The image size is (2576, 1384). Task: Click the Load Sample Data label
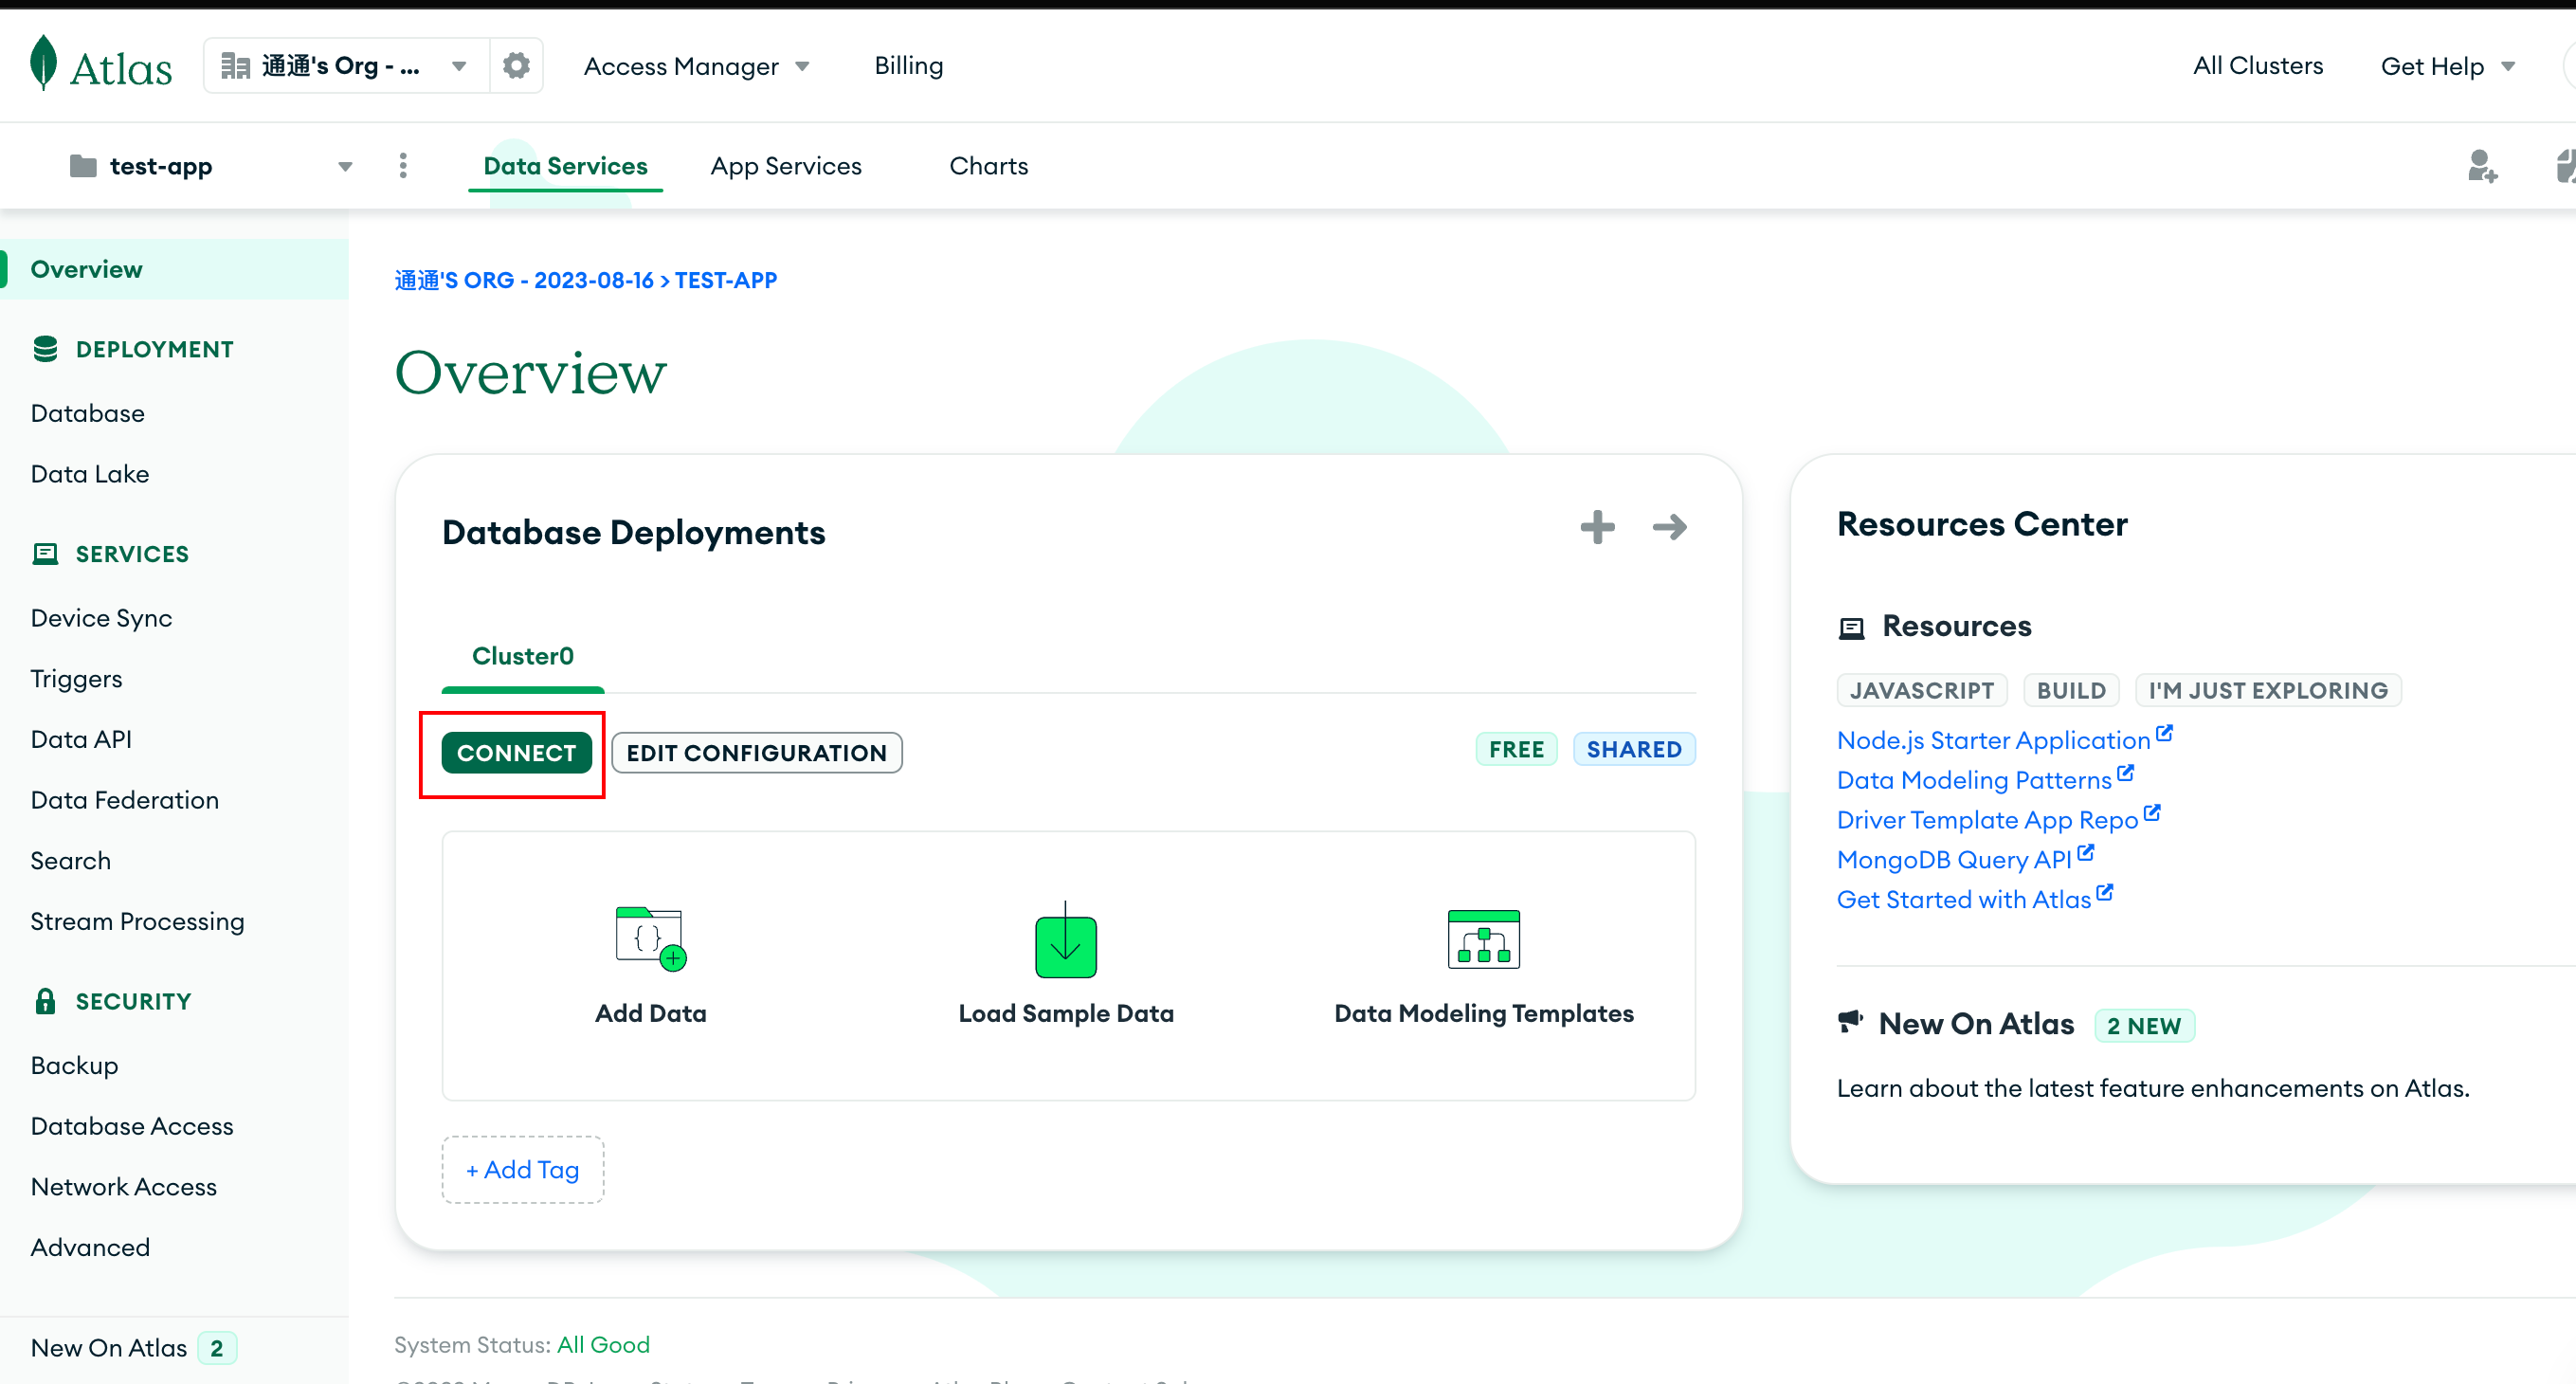pyautogui.click(x=1066, y=1014)
